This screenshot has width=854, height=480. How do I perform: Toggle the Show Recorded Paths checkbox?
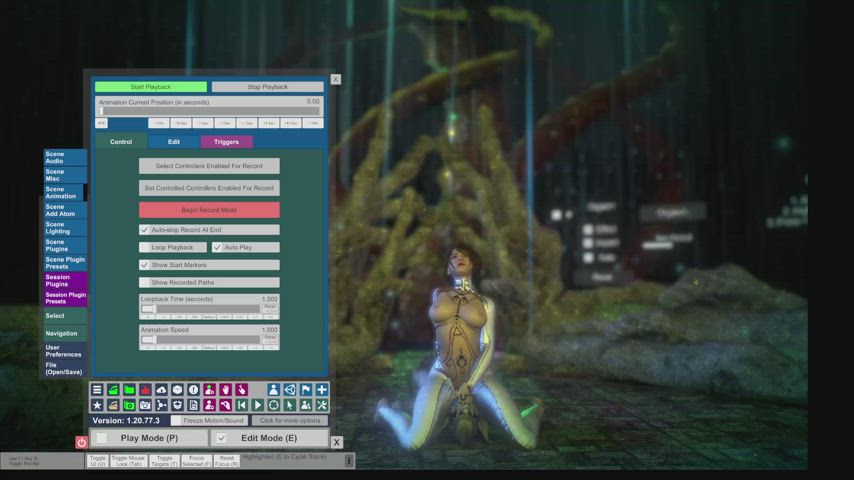coord(209,283)
